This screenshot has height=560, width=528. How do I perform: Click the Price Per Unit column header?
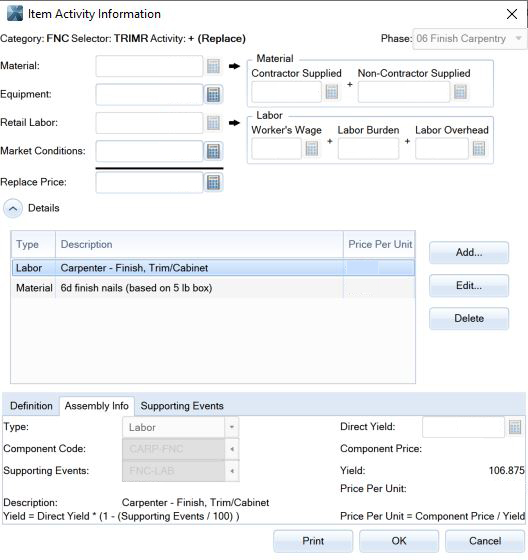[x=379, y=245]
